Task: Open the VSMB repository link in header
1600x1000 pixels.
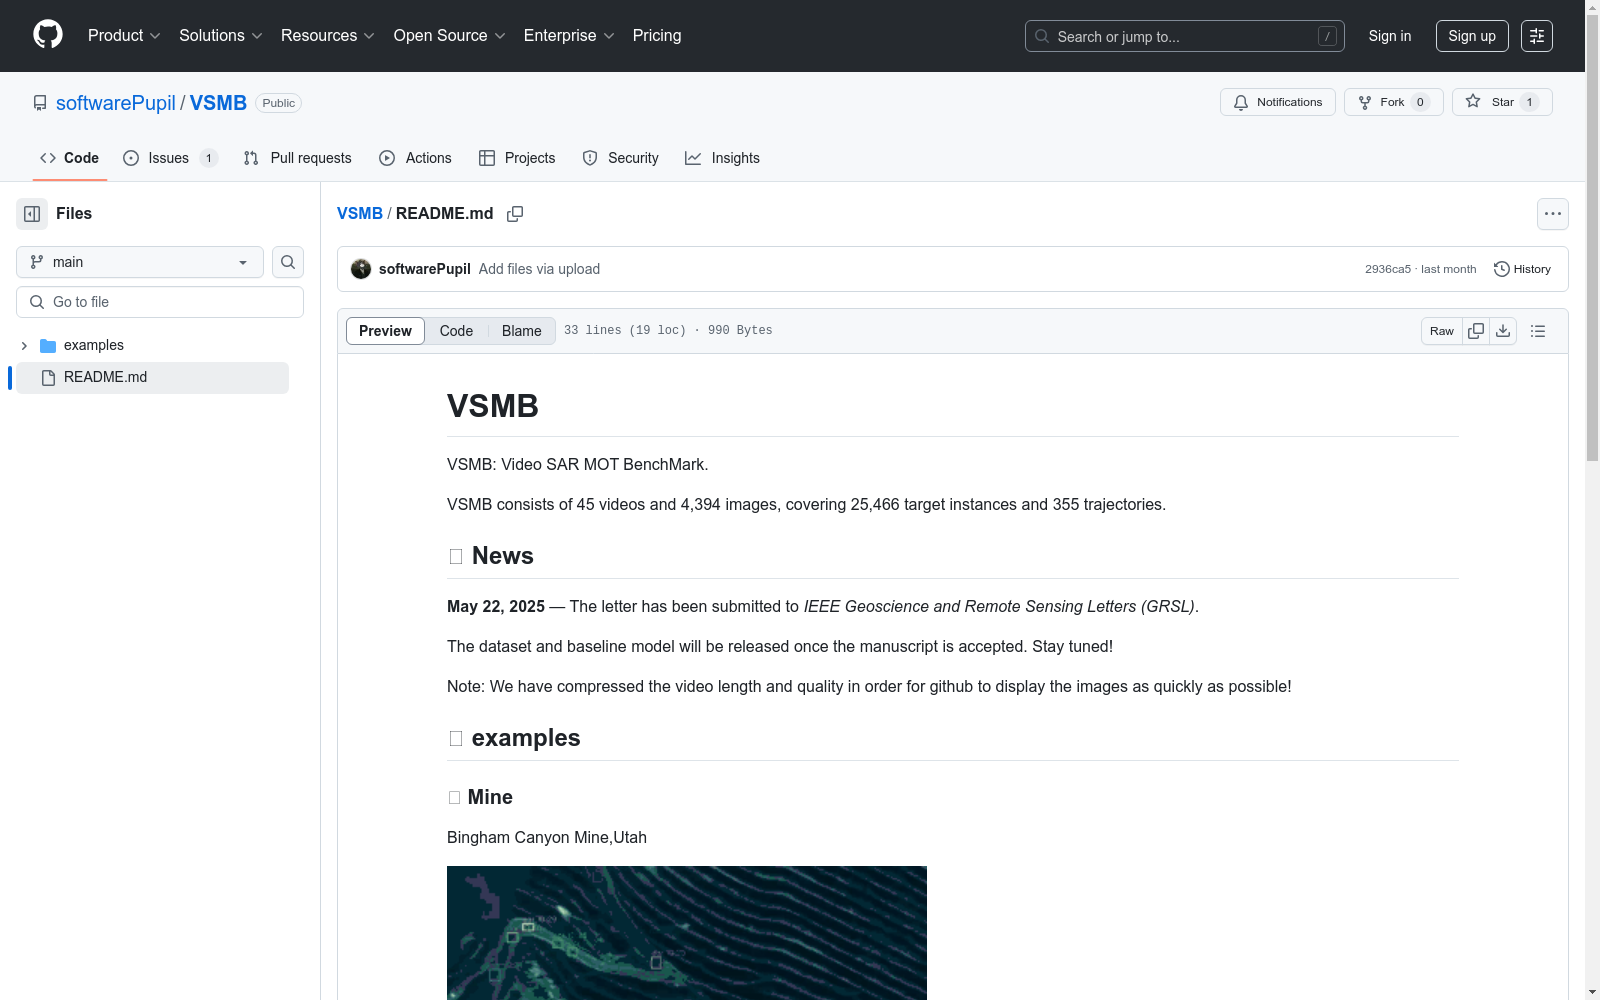Action: 218,103
